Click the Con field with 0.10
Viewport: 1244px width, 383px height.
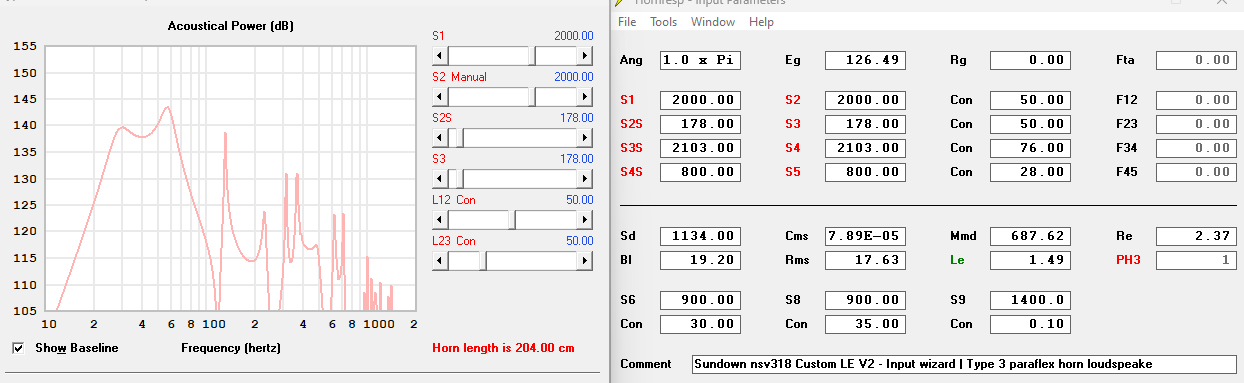coord(1030,324)
